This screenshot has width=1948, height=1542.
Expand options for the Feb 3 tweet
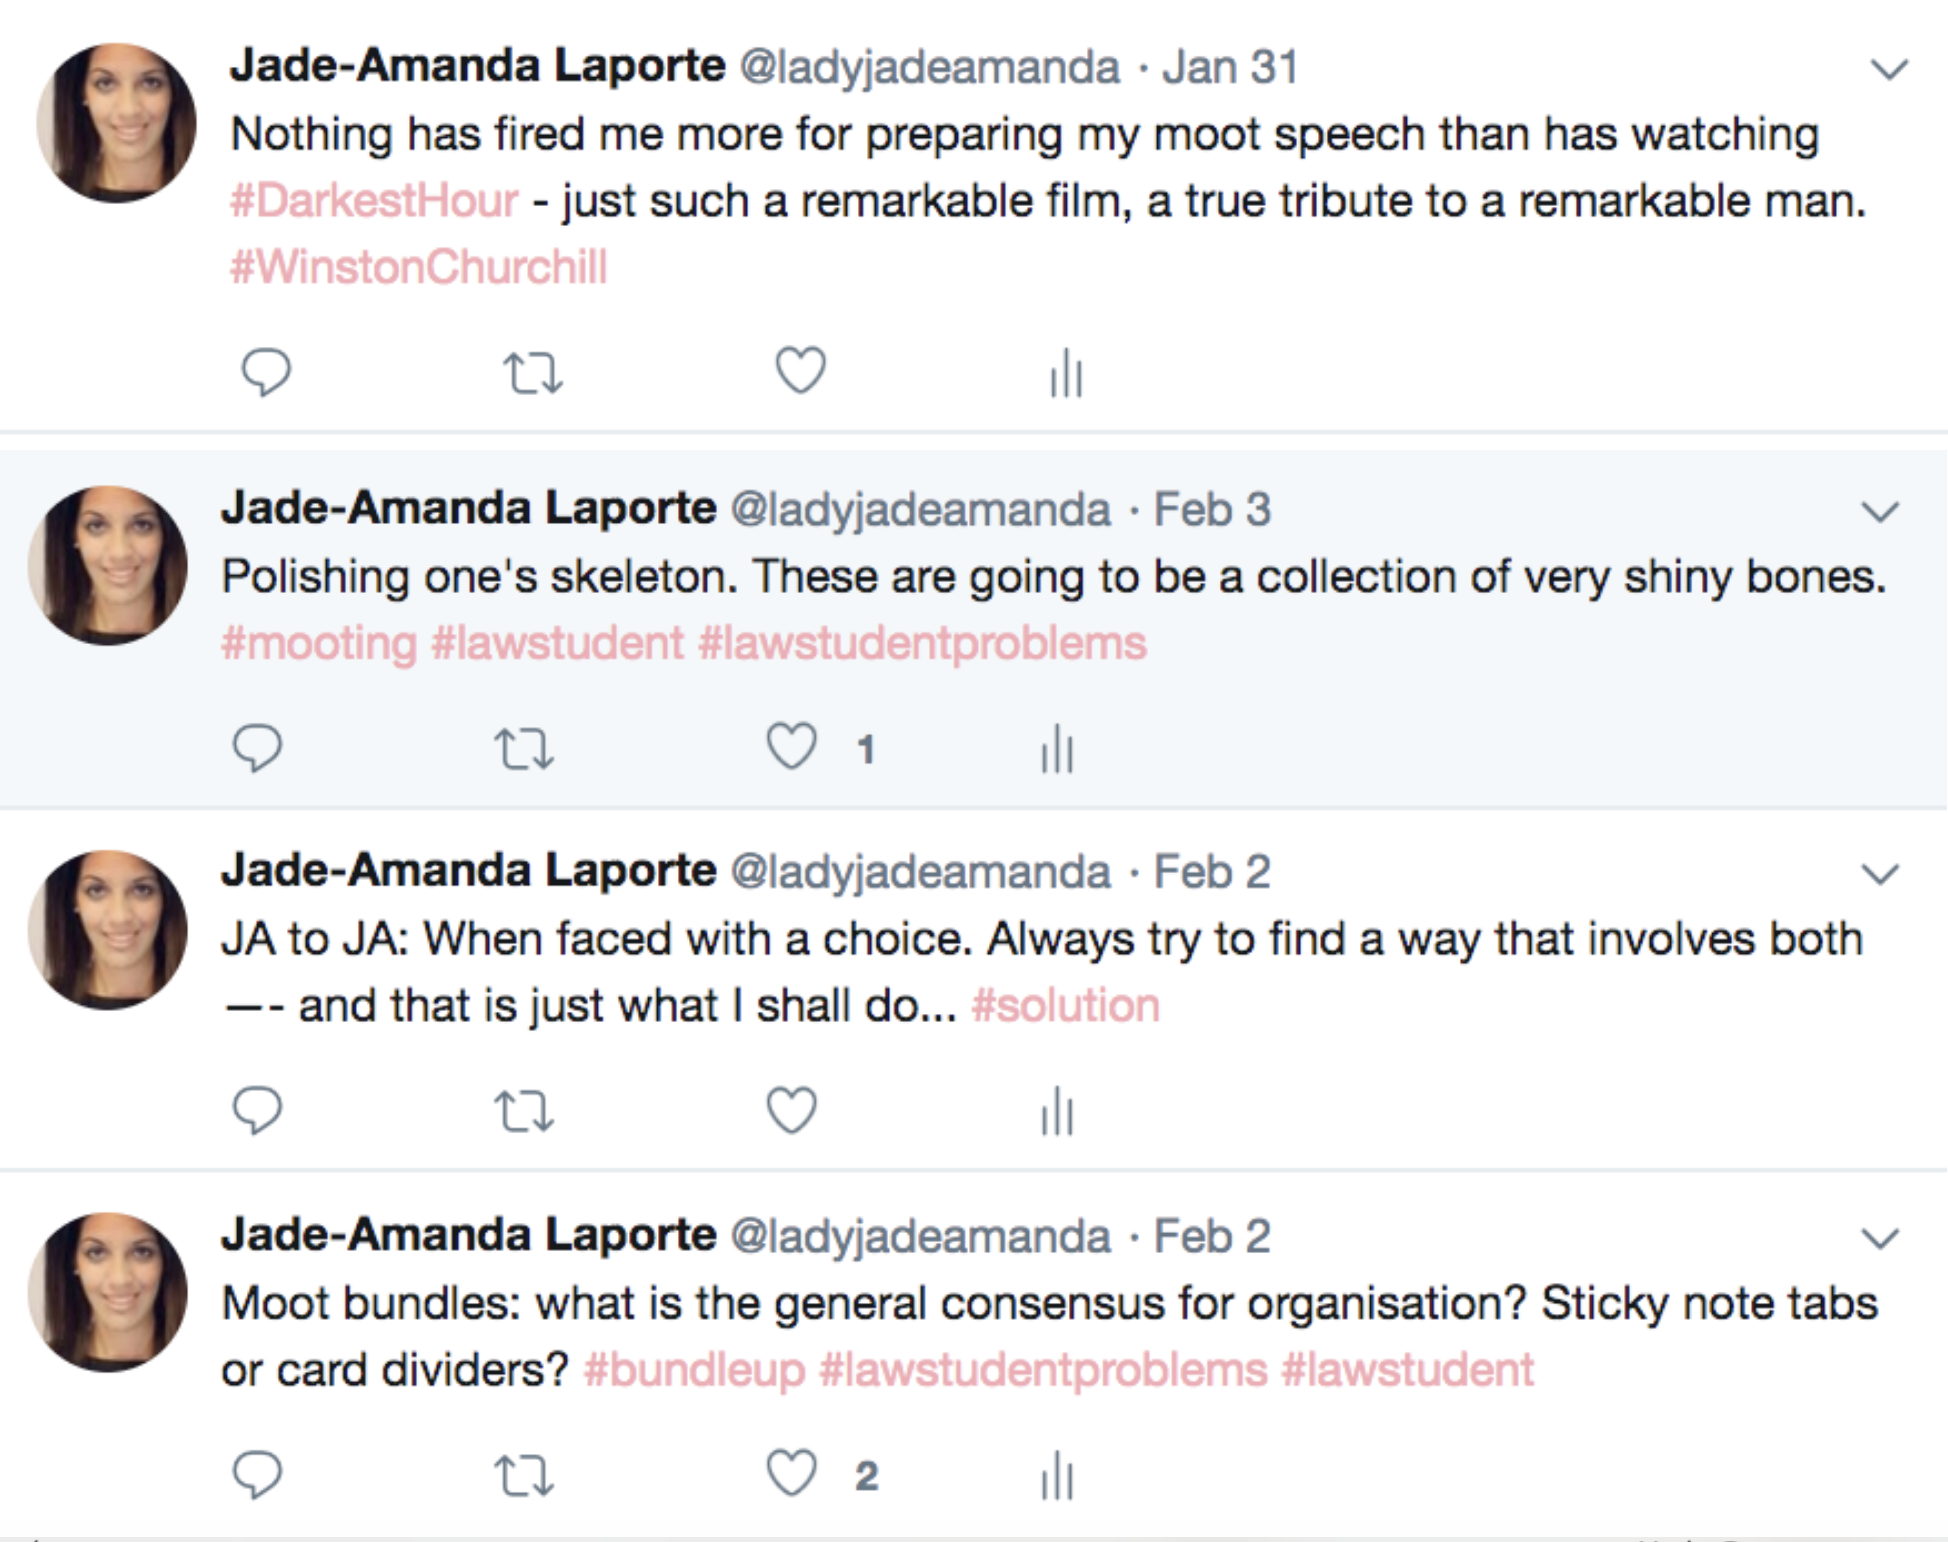click(x=1880, y=512)
